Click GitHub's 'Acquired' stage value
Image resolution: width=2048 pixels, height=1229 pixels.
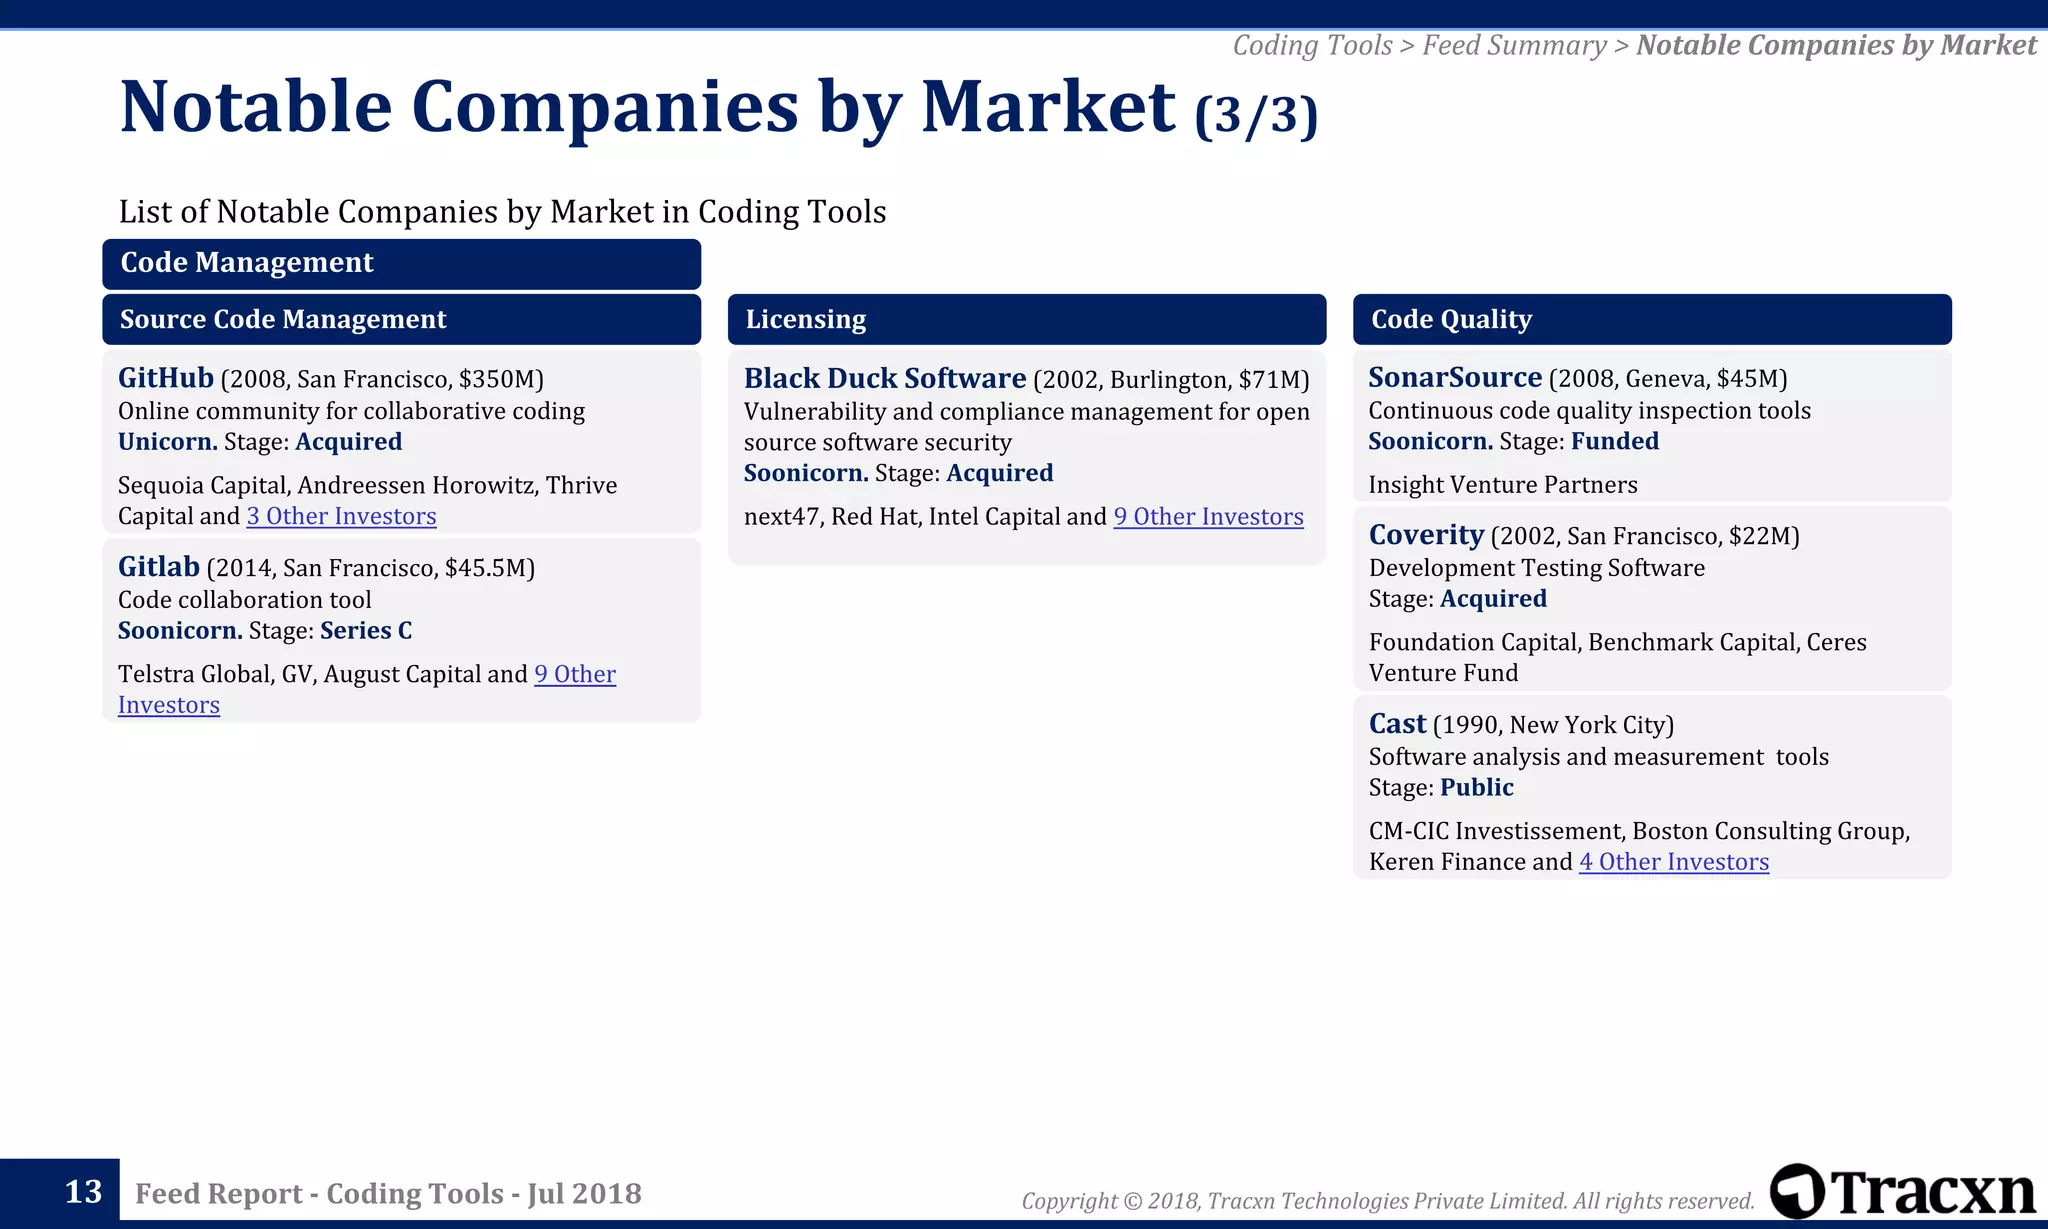click(x=349, y=442)
